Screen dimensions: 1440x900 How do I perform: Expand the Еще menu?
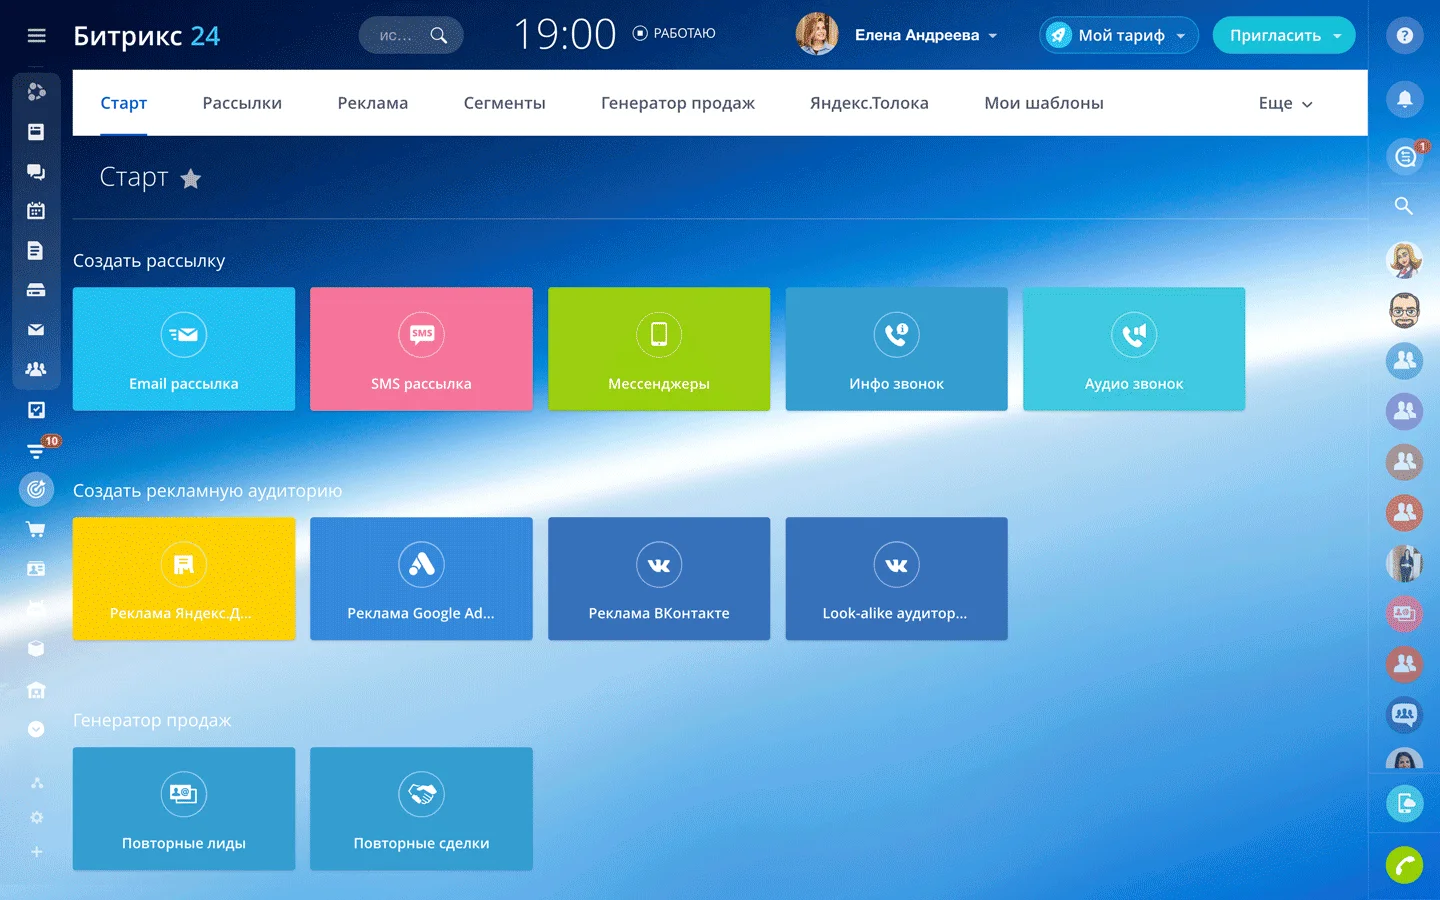(x=1284, y=102)
